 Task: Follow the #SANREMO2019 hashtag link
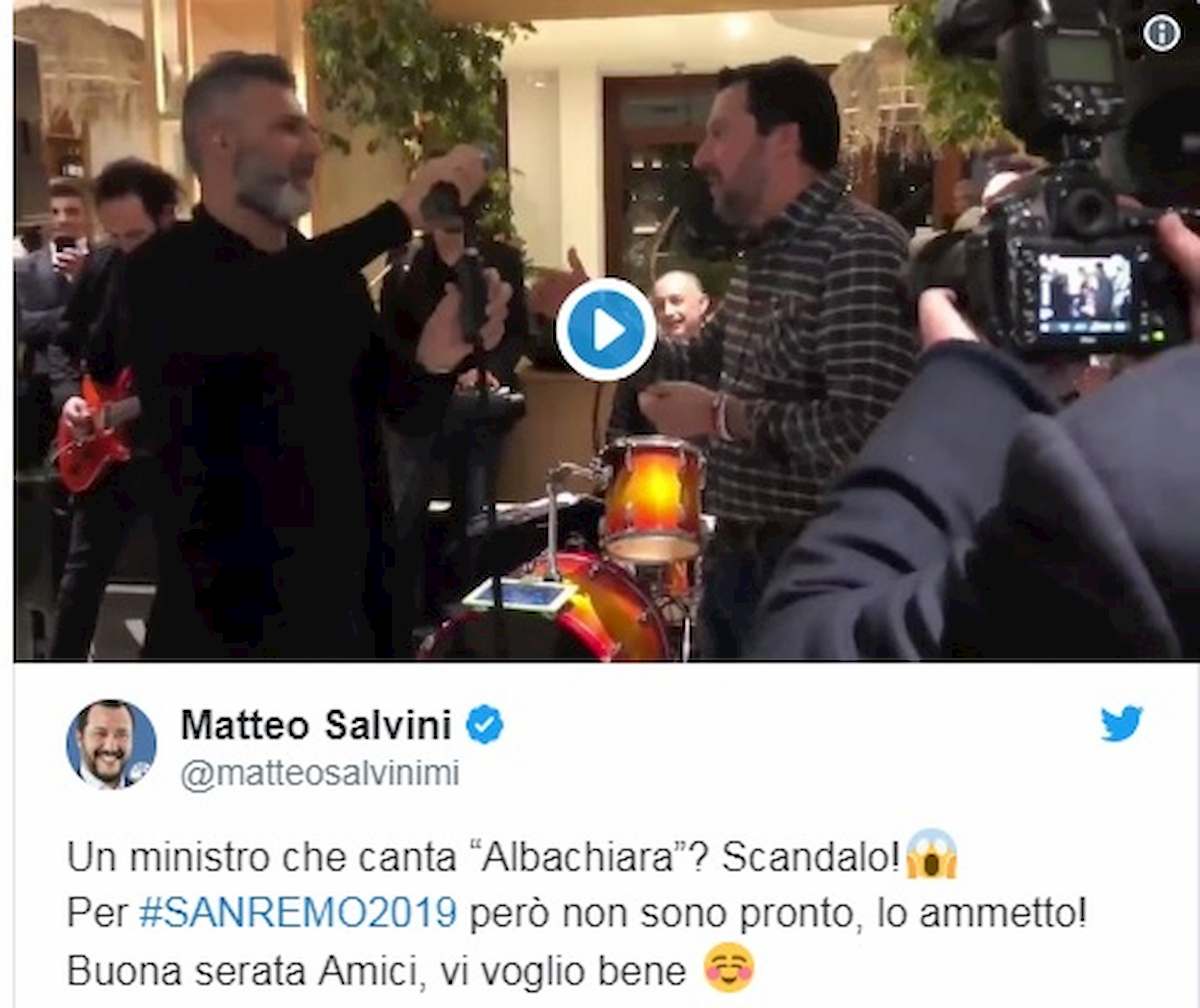[298, 913]
